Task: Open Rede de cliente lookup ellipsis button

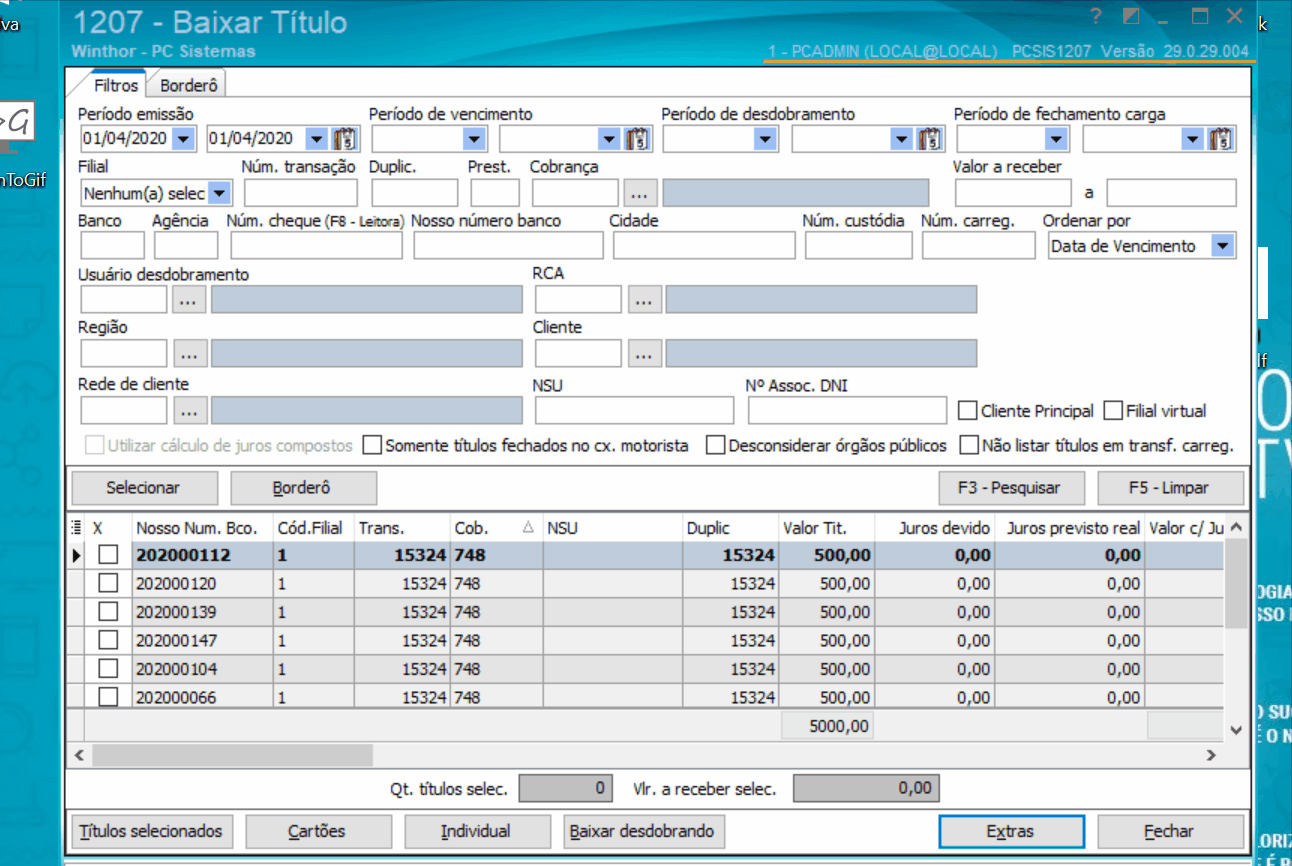Action: pyautogui.click(x=189, y=410)
